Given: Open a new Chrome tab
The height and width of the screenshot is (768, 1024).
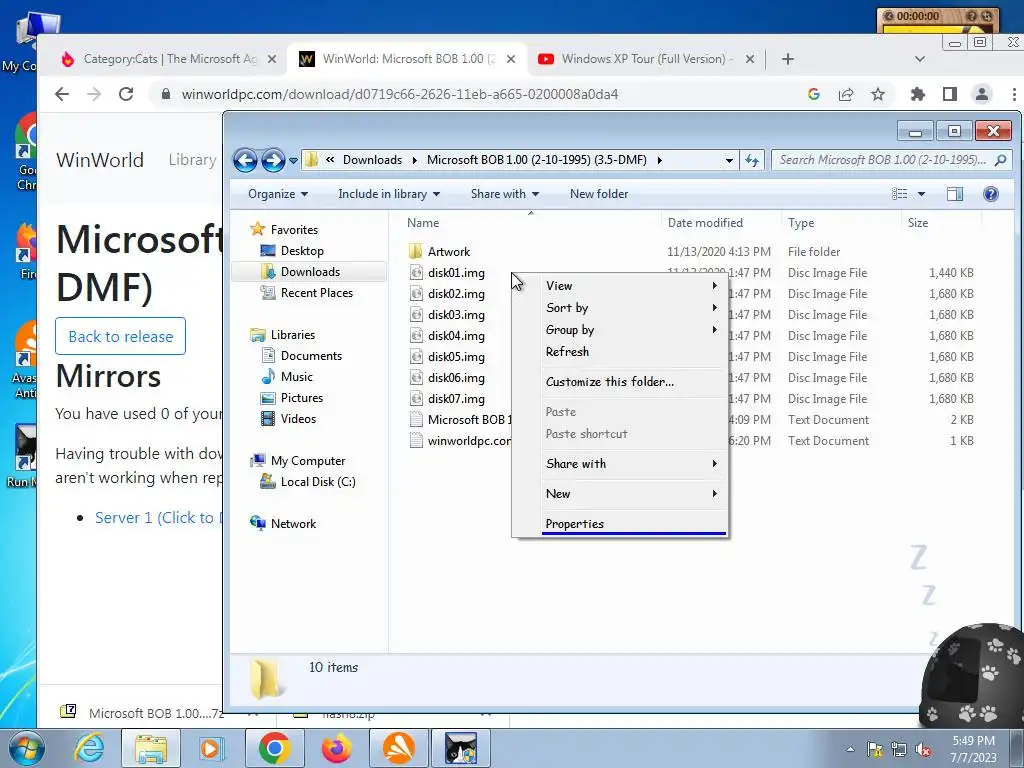Looking at the screenshot, I should click(x=788, y=59).
